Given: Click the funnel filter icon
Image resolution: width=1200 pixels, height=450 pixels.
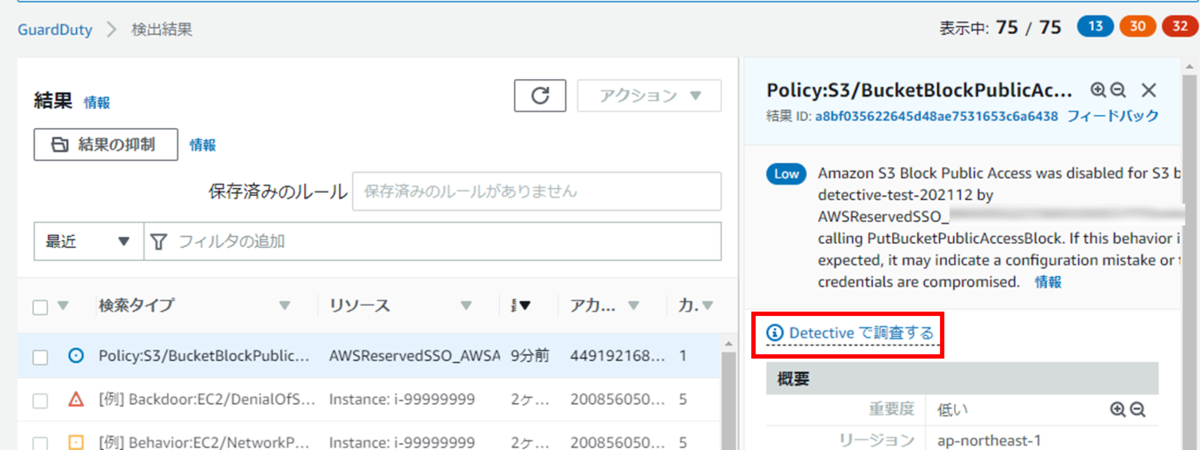Looking at the screenshot, I should pos(159,241).
